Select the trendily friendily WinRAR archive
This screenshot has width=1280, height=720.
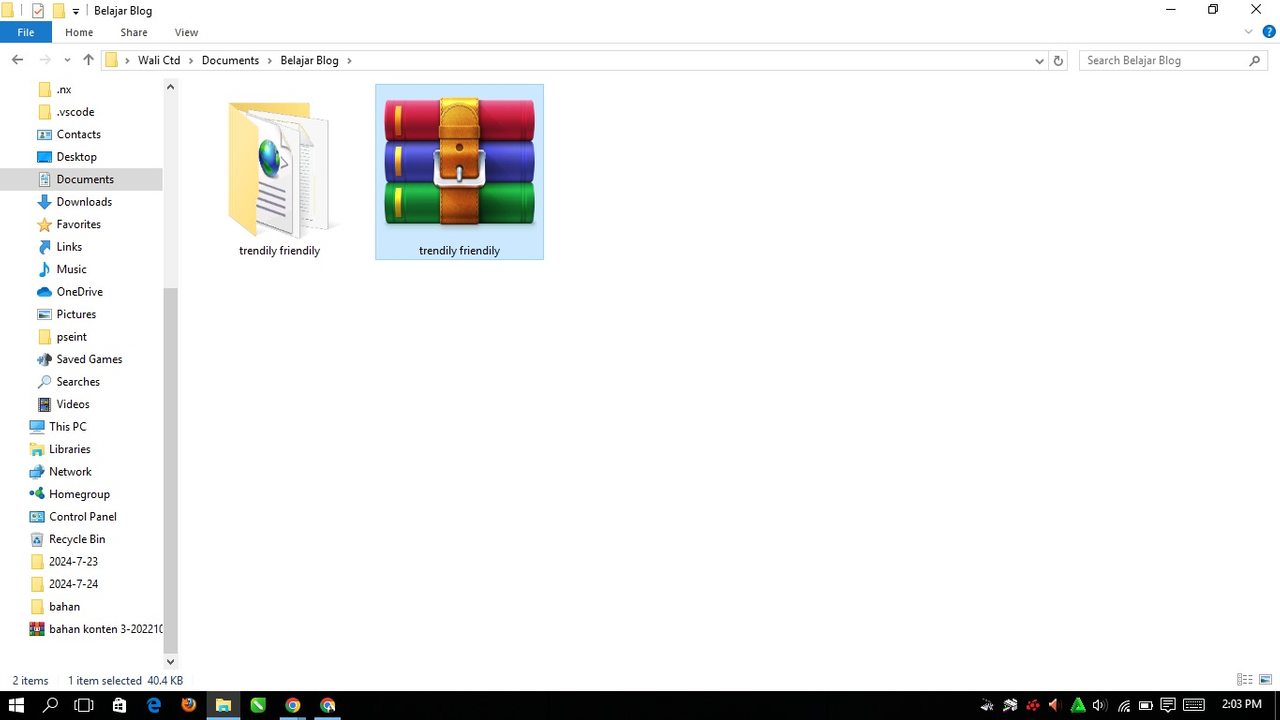[x=459, y=172]
